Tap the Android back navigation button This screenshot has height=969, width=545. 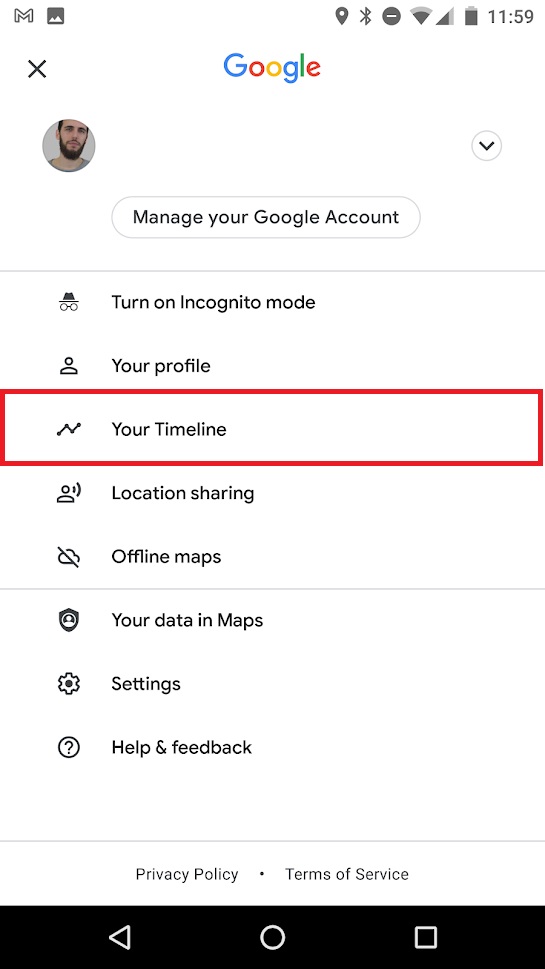click(x=120, y=937)
